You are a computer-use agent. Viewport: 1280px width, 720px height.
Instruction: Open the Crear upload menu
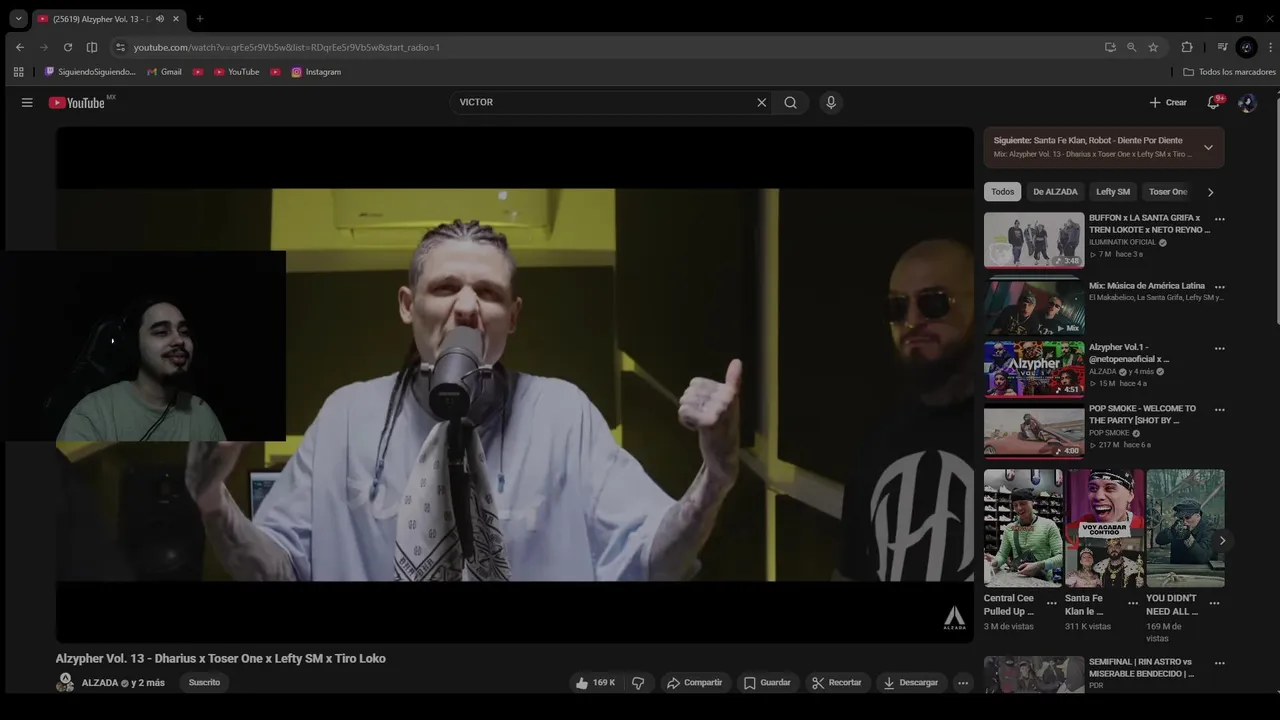pyautogui.click(x=1168, y=102)
